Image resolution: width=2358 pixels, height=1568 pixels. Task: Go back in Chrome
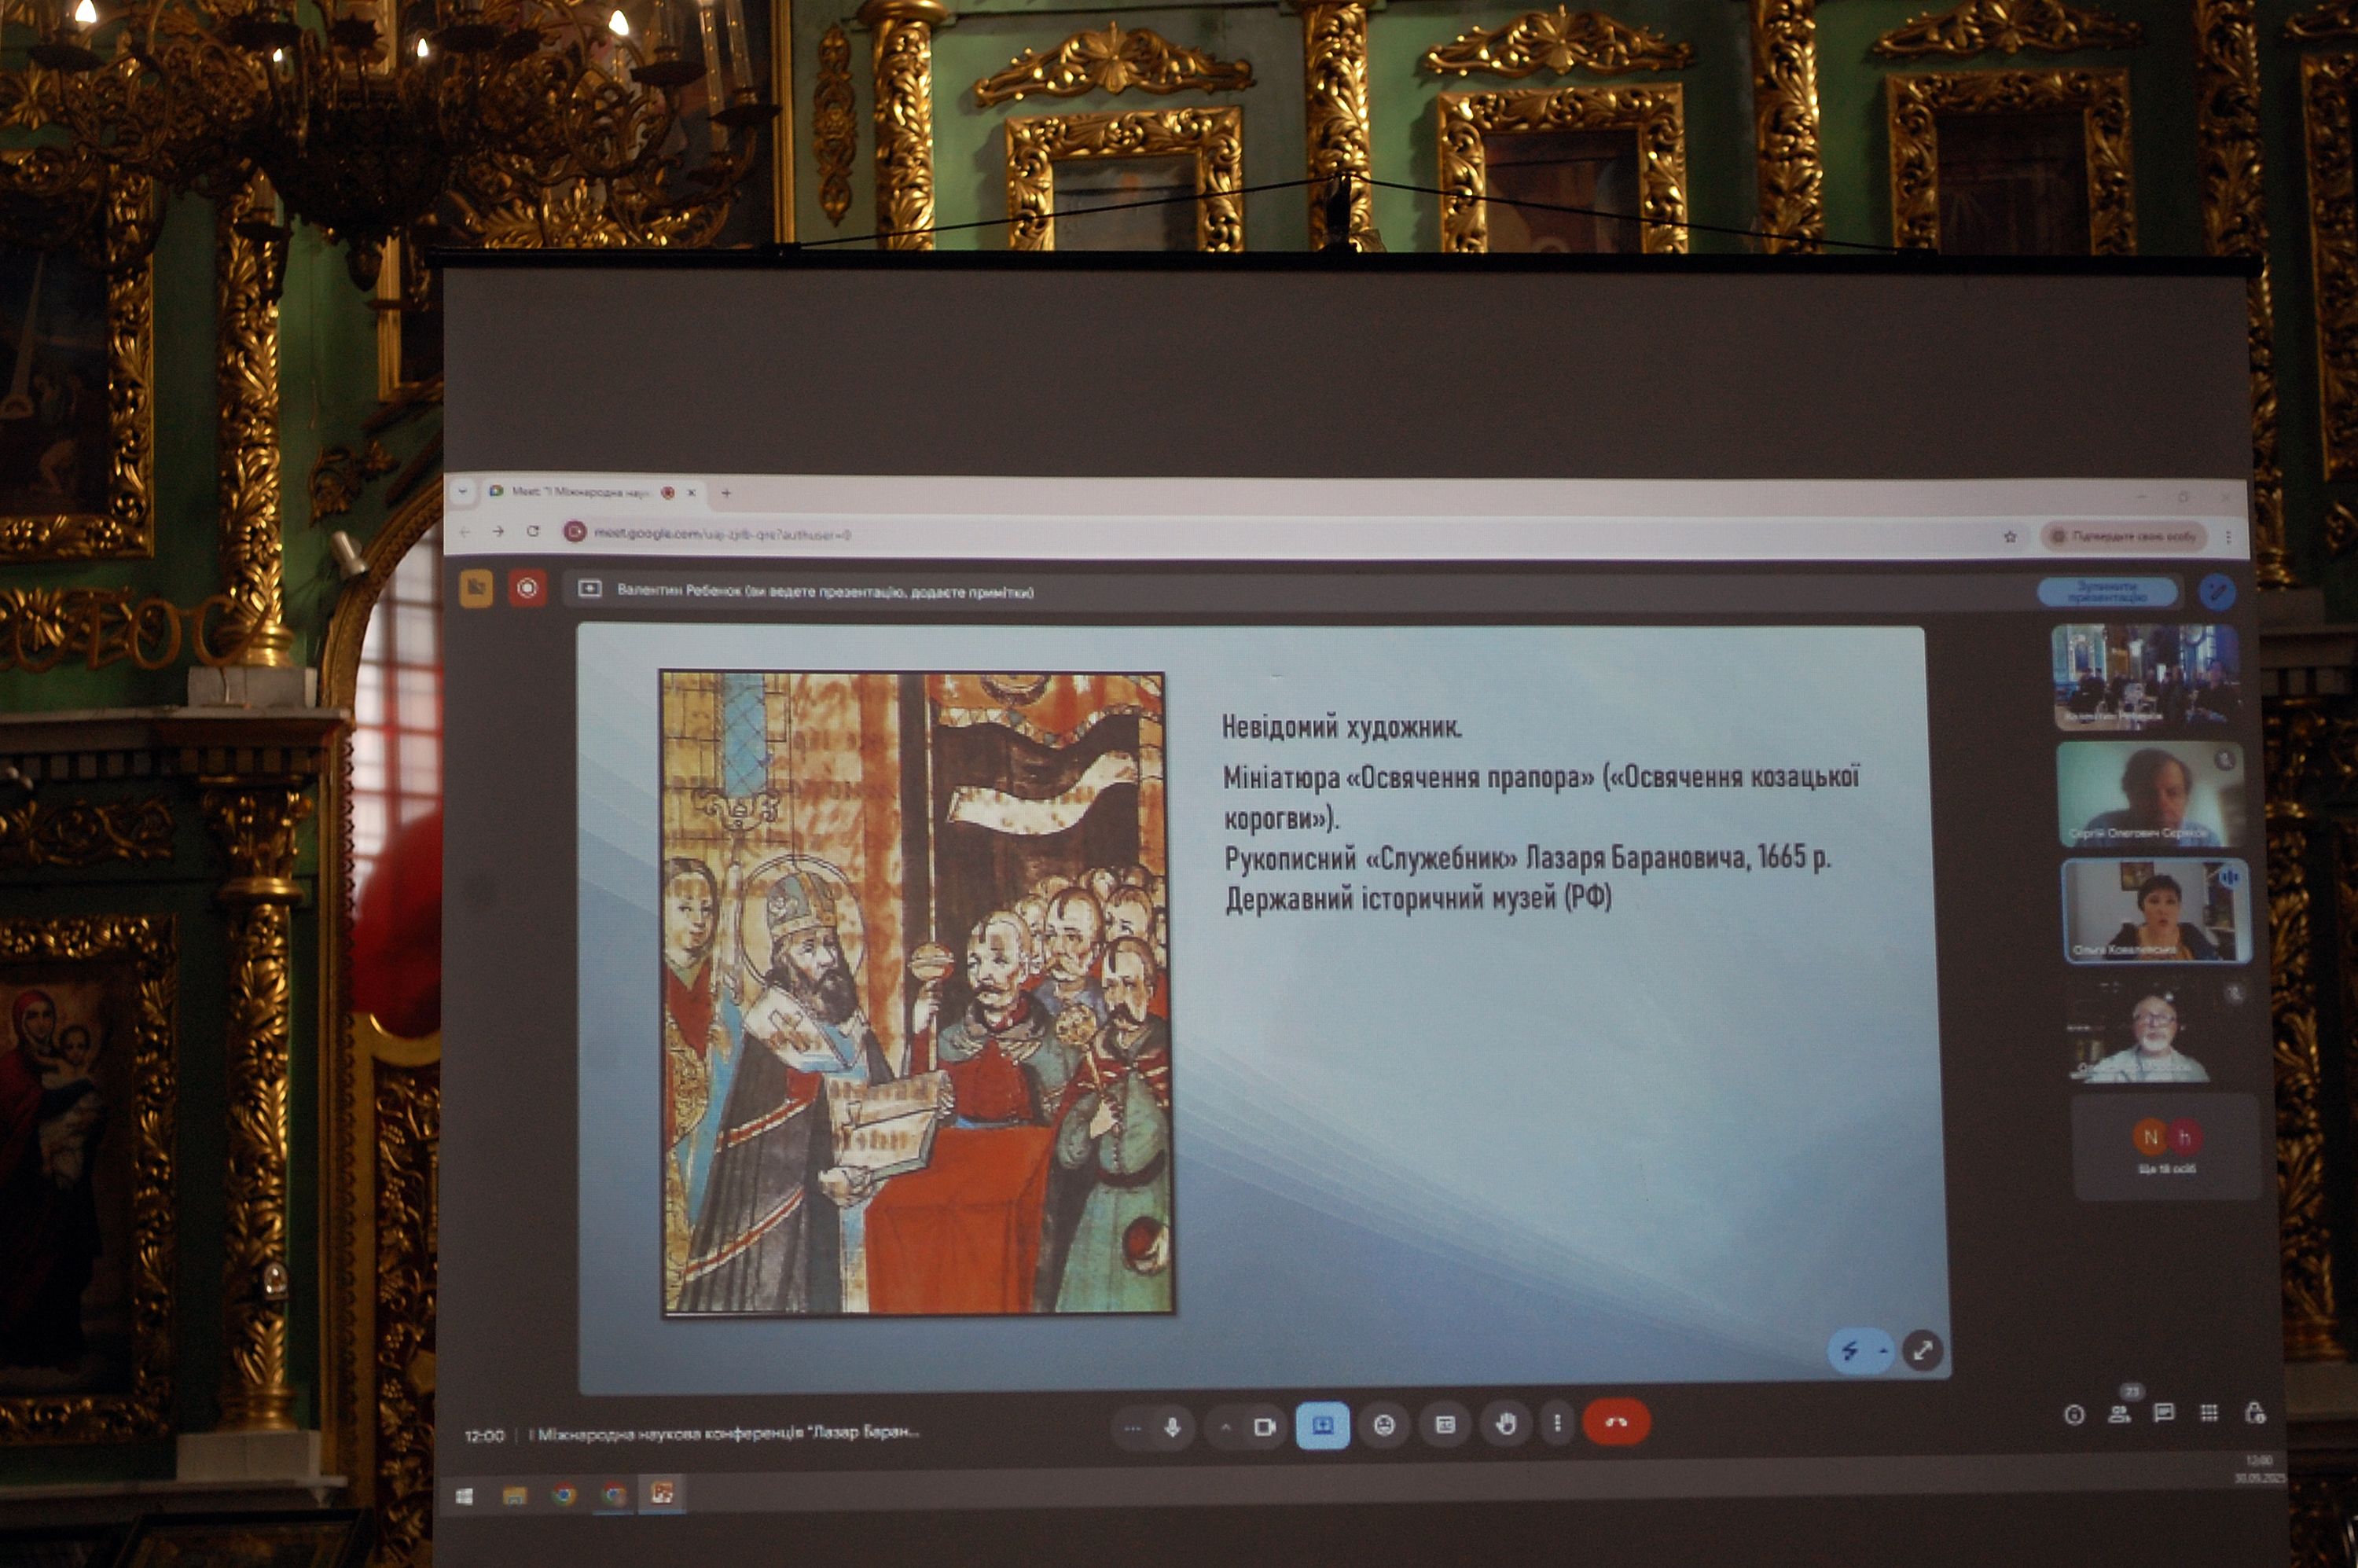click(x=464, y=532)
